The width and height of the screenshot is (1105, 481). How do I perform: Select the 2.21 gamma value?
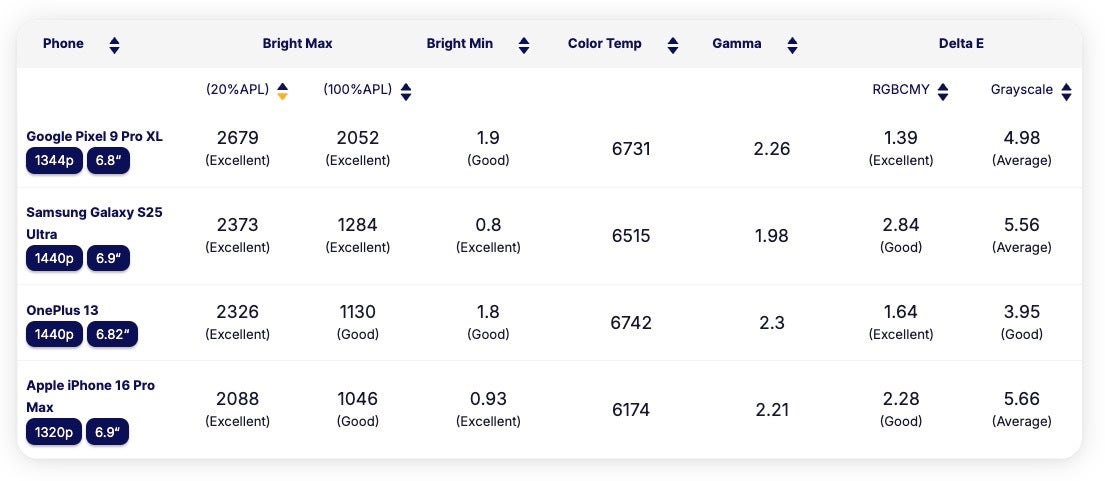pyautogui.click(x=772, y=410)
